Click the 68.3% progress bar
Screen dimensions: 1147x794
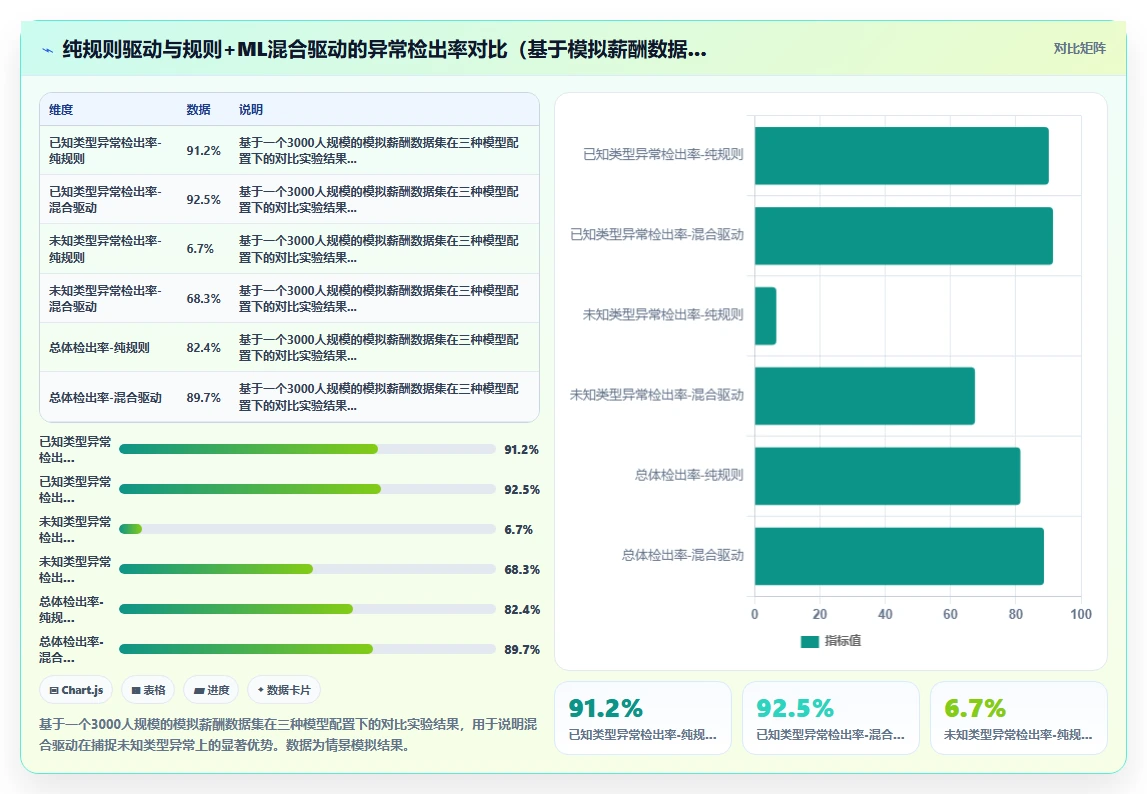click(x=307, y=569)
